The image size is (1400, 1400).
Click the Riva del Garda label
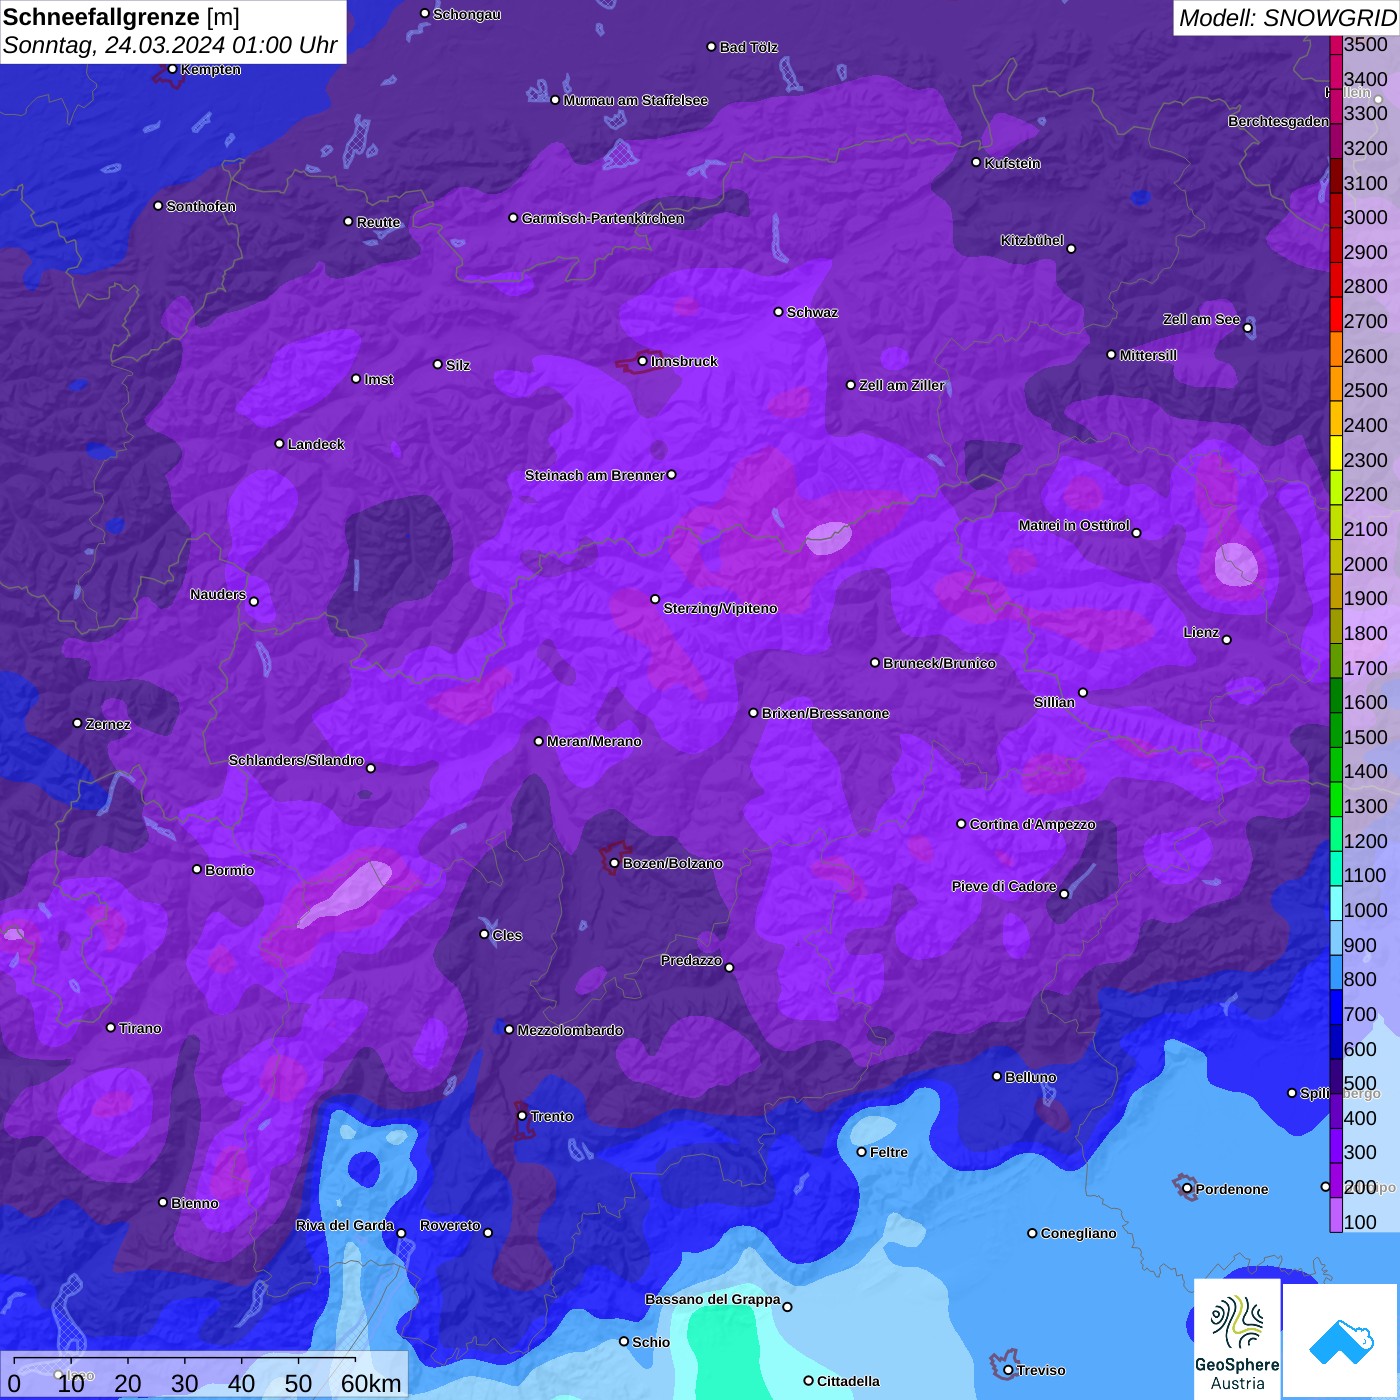(344, 1225)
